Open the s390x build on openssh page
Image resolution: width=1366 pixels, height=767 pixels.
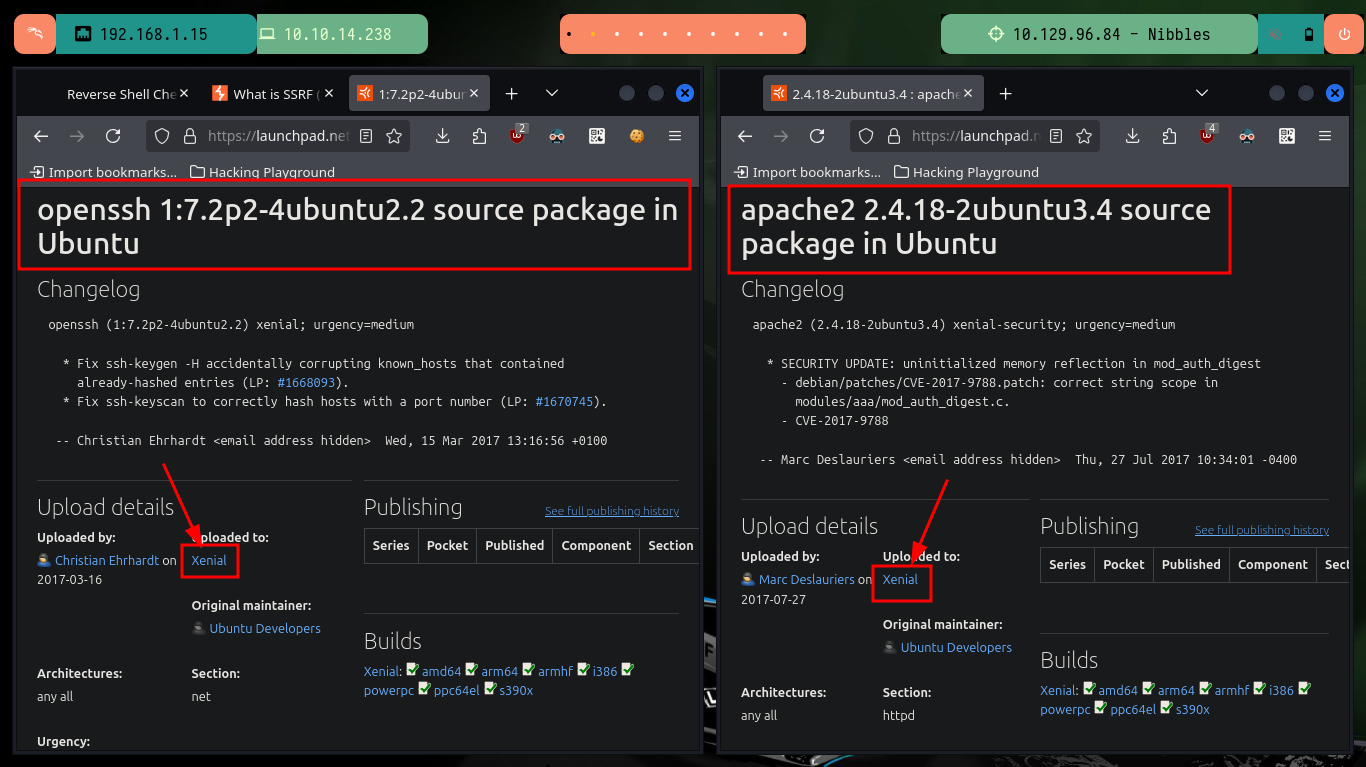click(x=516, y=691)
